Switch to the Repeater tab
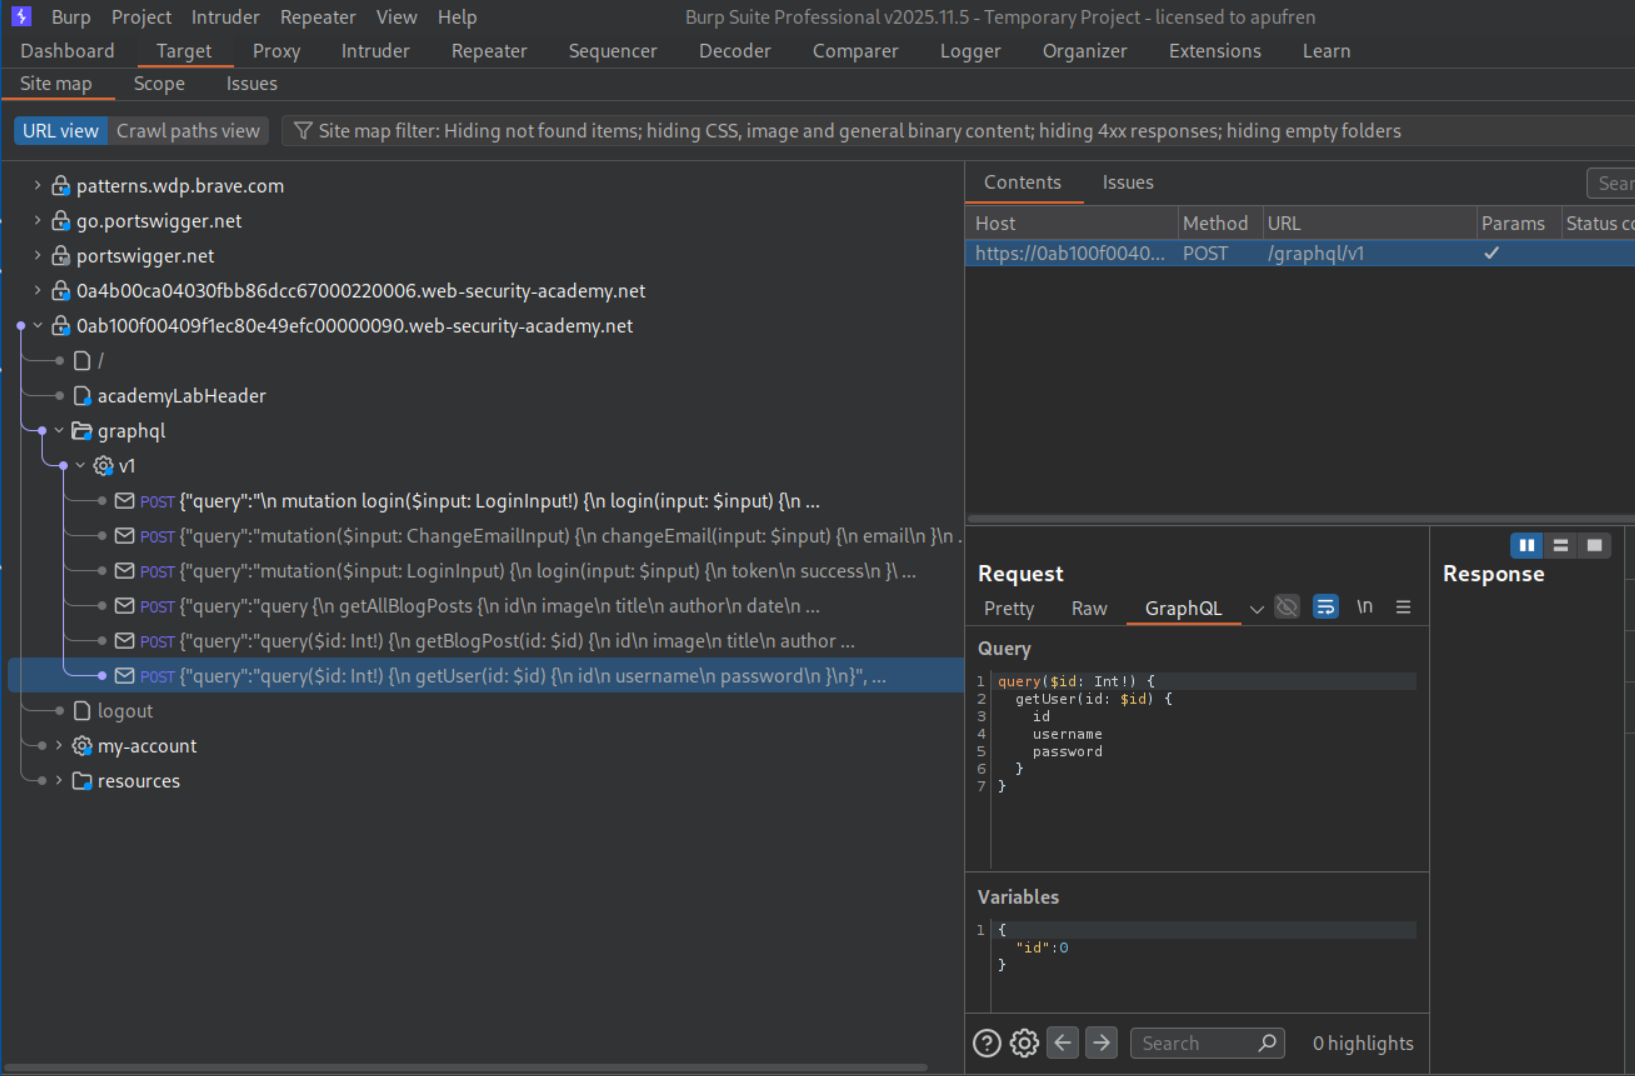The height and width of the screenshot is (1076, 1635). (488, 51)
